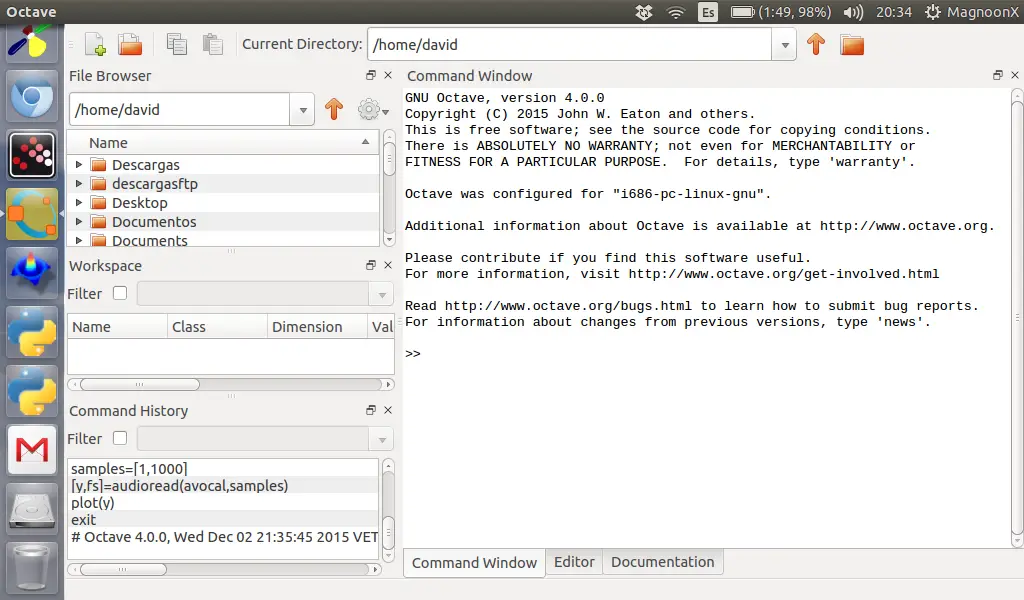Click the Wi-Fi network indicator
1024x600 pixels.
676,12
